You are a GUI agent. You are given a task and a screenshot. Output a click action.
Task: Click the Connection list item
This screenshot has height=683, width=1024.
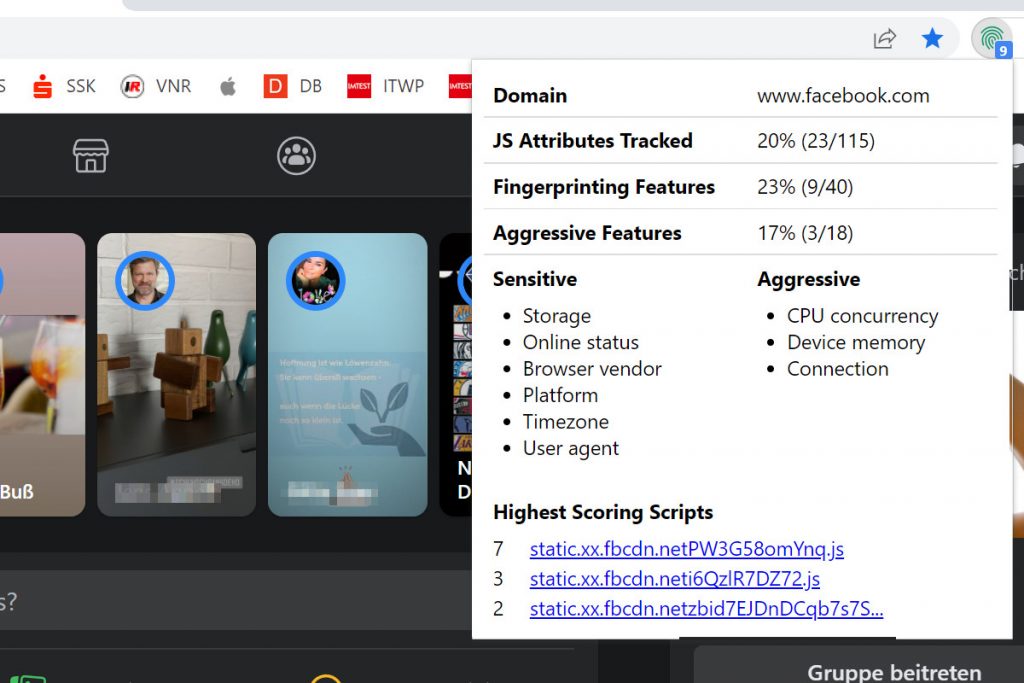(837, 369)
